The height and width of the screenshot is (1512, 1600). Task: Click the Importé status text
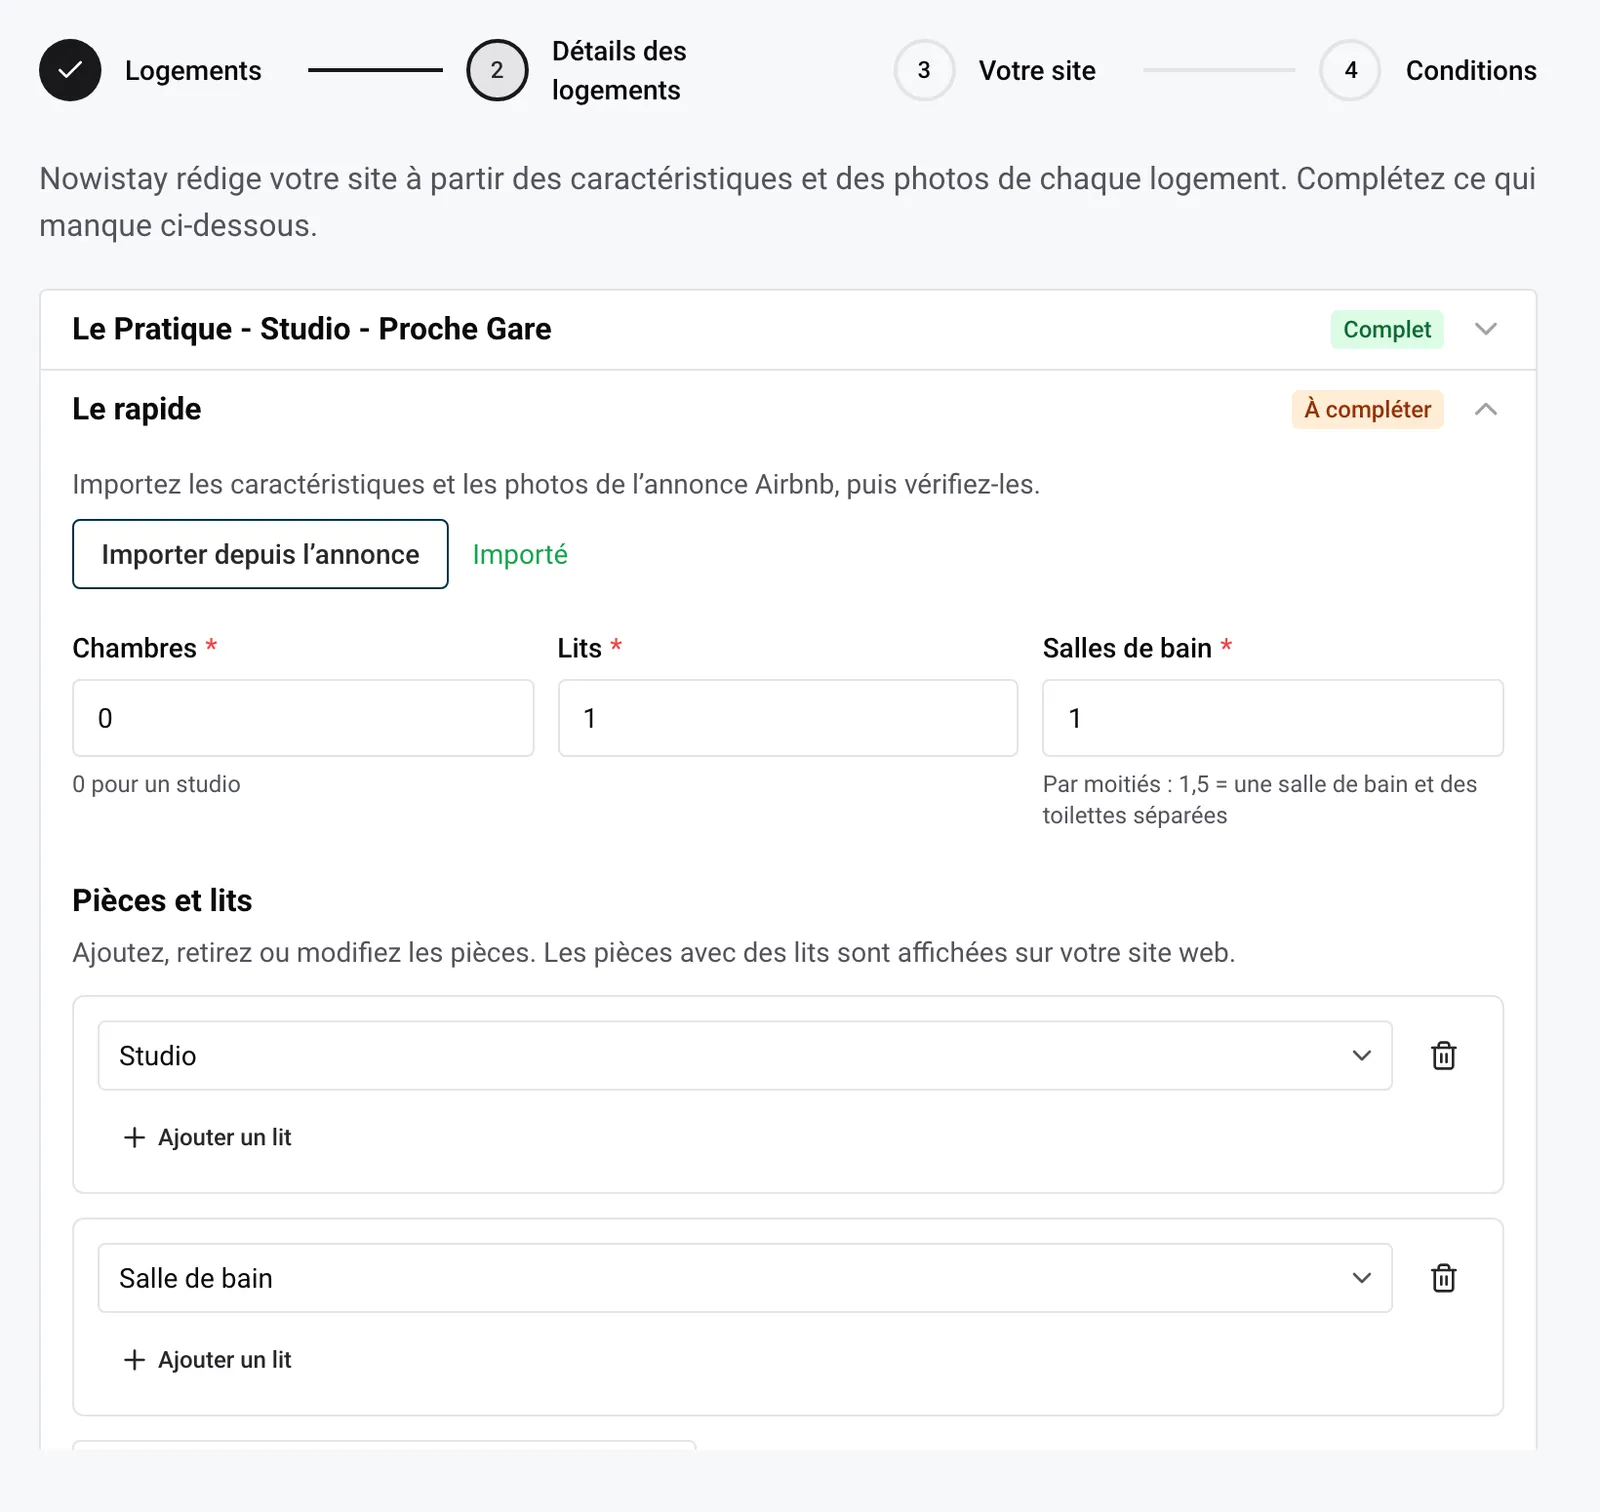(520, 554)
